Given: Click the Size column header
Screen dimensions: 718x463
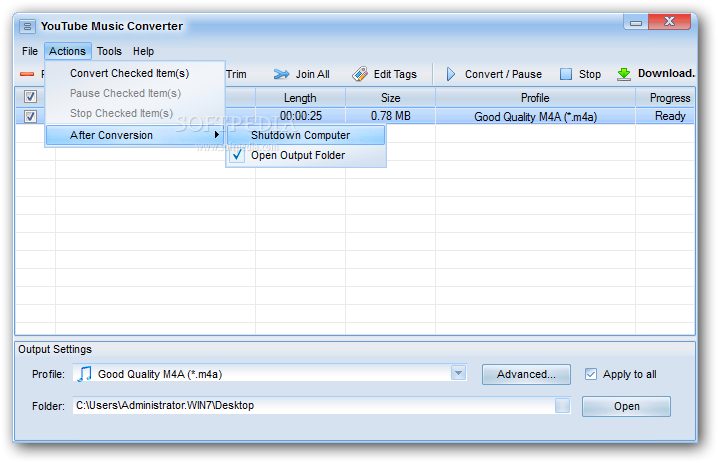Looking at the screenshot, I should pyautogui.click(x=390, y=98).
